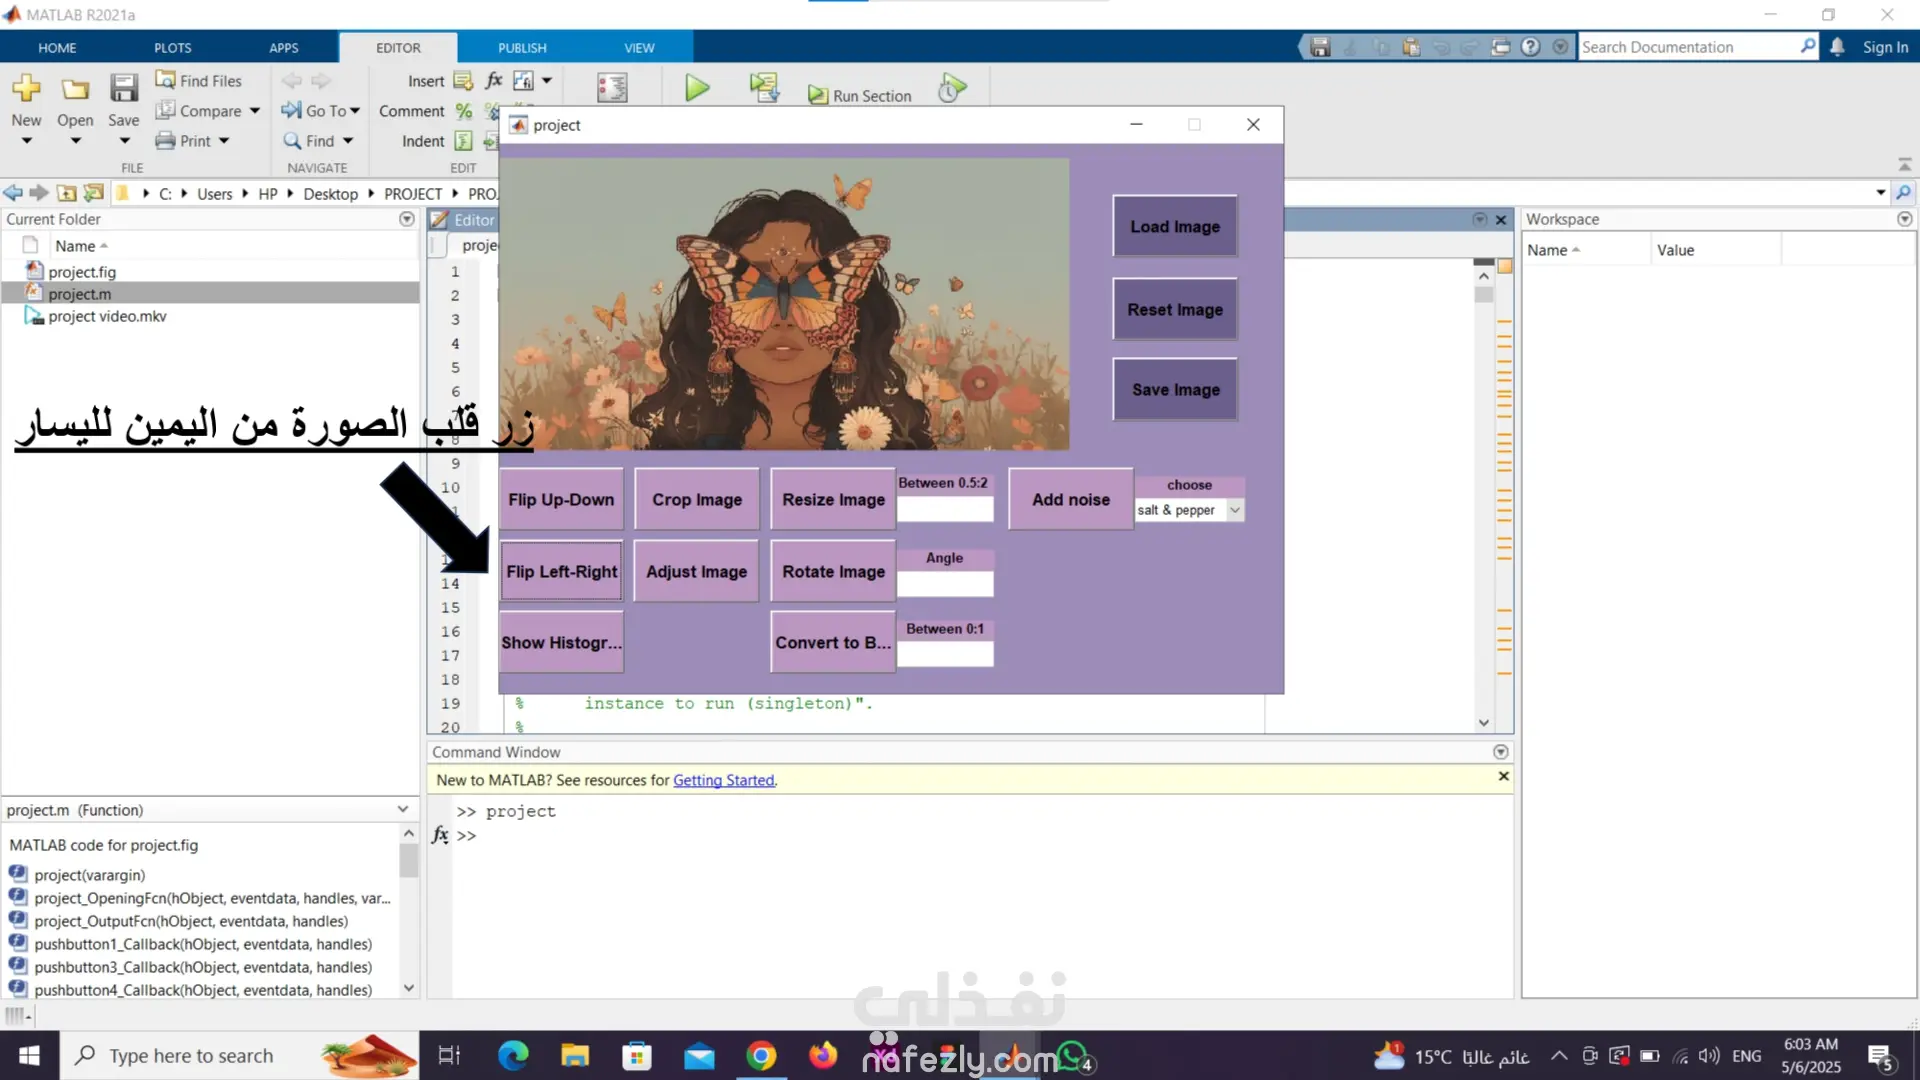Click the Flip Left-Right button
The width and height of the screenshot is (1920, 1080).
point(561,571)
